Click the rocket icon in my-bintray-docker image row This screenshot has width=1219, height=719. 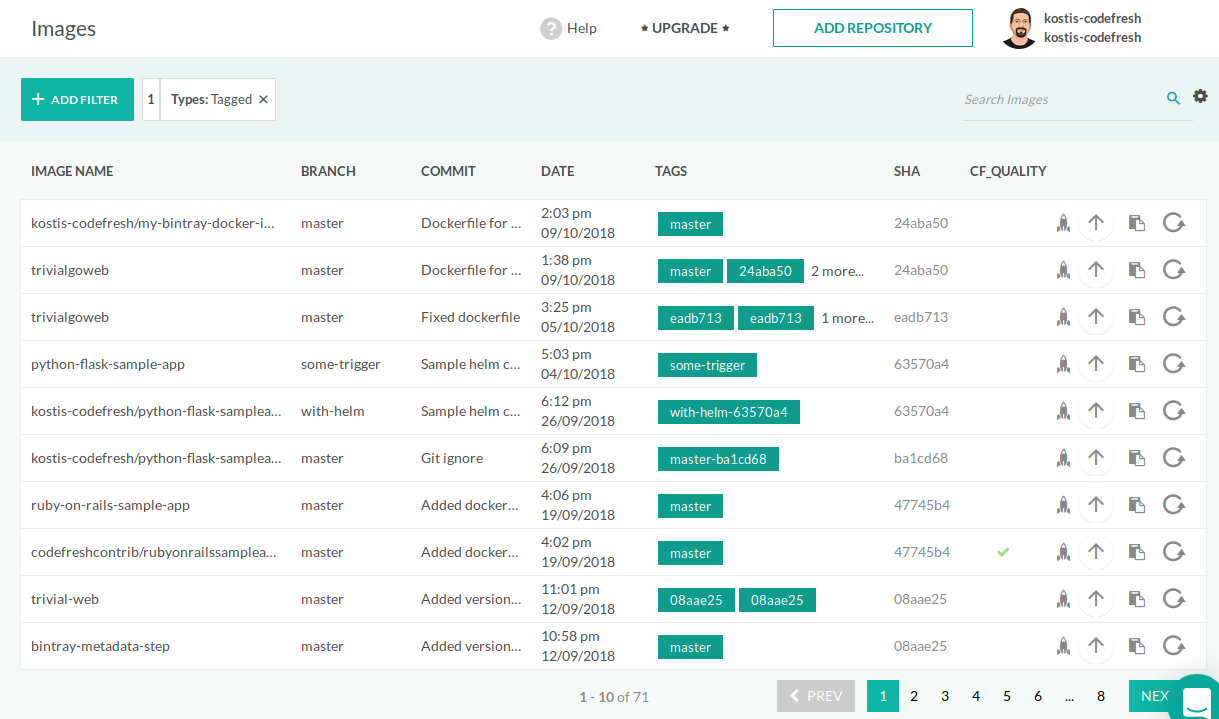1063,223
